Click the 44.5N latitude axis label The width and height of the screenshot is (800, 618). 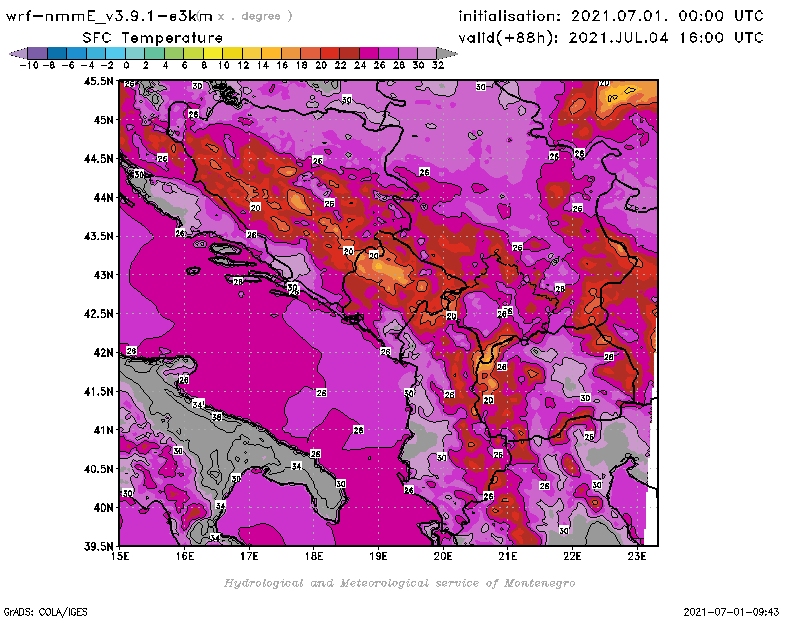pos(98,159)
